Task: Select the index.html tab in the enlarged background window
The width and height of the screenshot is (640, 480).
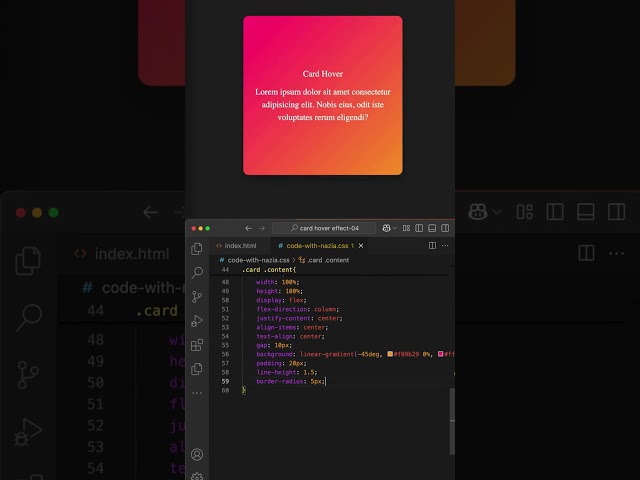Action: [x=121, y=254]
